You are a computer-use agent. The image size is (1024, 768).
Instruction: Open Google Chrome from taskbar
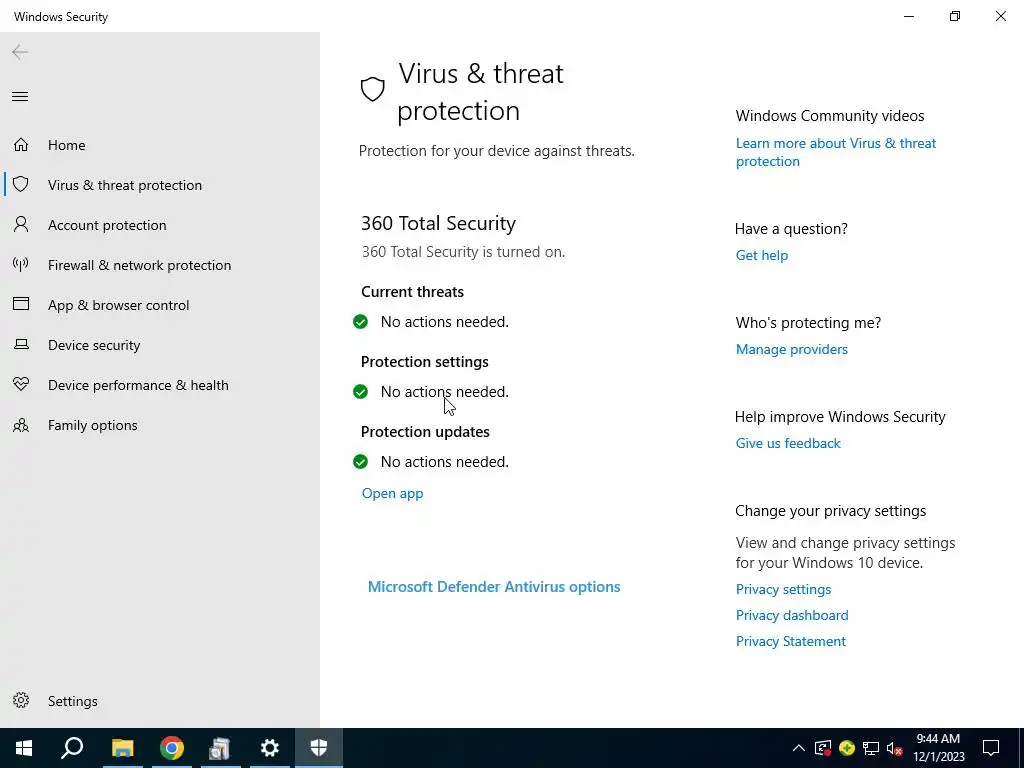(x=172, y=748)
